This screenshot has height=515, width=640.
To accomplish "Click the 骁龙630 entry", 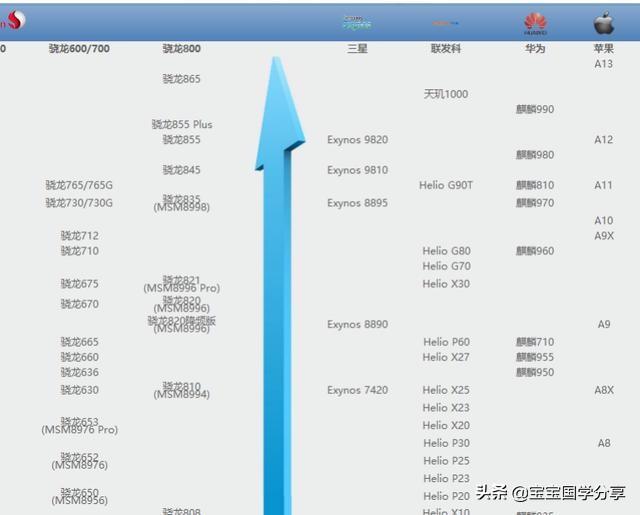I will [x=80, y=390].
